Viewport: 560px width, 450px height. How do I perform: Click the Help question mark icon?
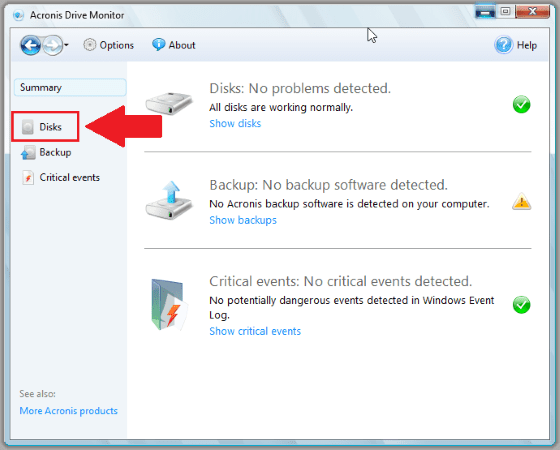coord(504,45)
